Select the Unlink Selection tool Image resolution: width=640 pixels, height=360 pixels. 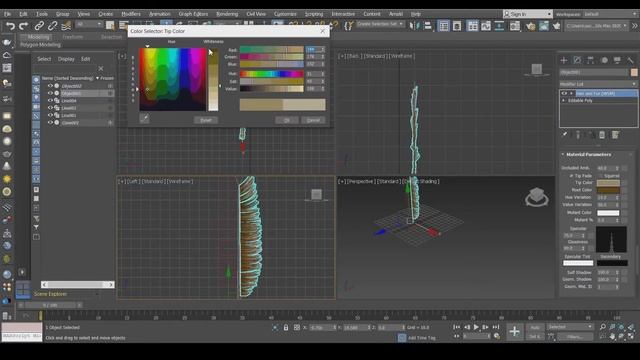52,26
